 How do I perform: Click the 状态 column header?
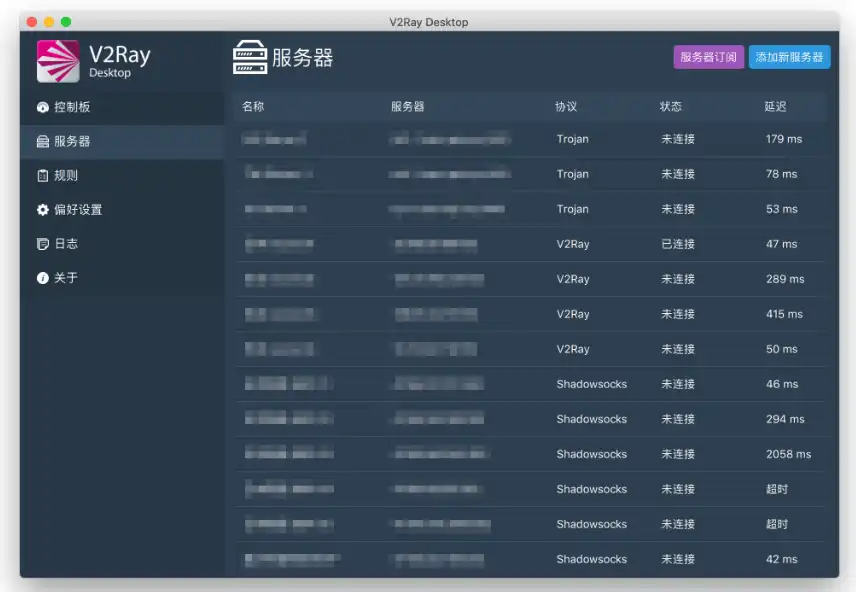tap(670, 106)
